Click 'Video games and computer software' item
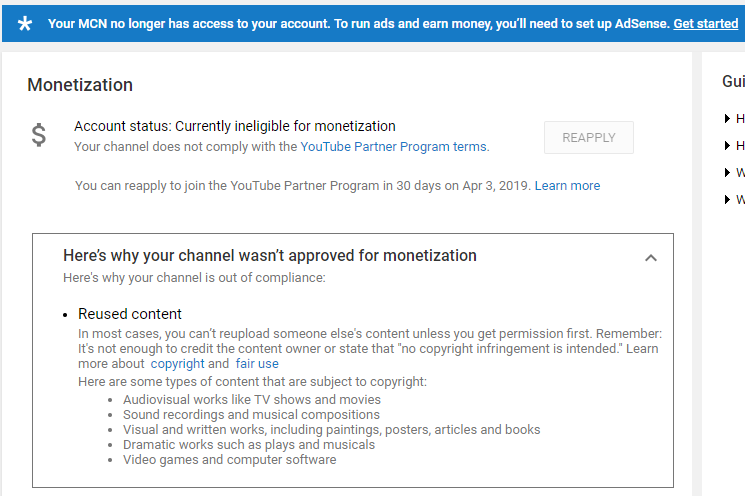 (229, 460)
